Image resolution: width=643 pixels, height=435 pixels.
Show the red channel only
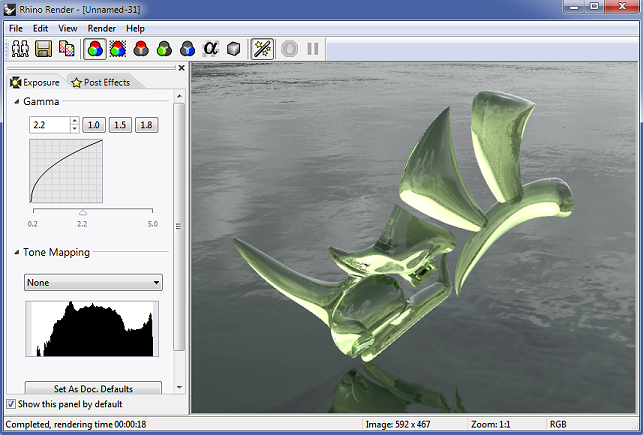(141, 48)
